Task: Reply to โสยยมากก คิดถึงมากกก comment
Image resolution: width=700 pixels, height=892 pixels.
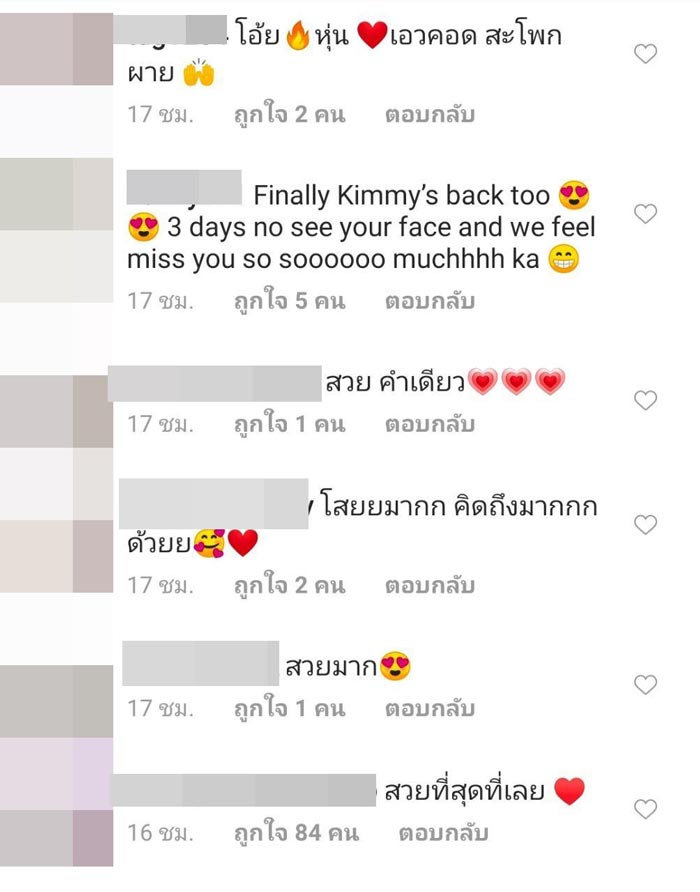Action: [430, 586]
